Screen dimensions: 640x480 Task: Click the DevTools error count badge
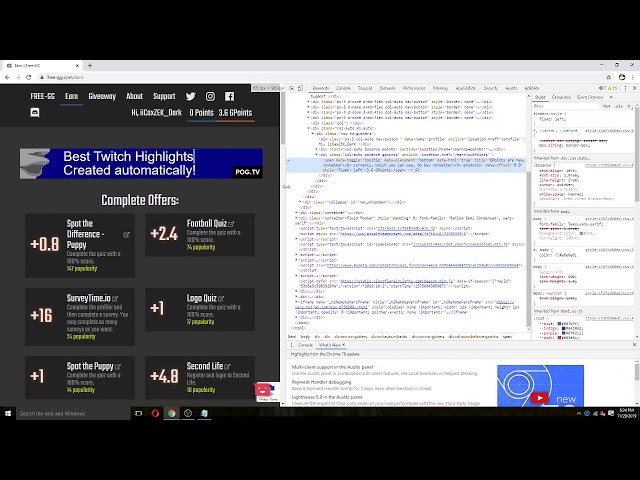click(602, 88)
